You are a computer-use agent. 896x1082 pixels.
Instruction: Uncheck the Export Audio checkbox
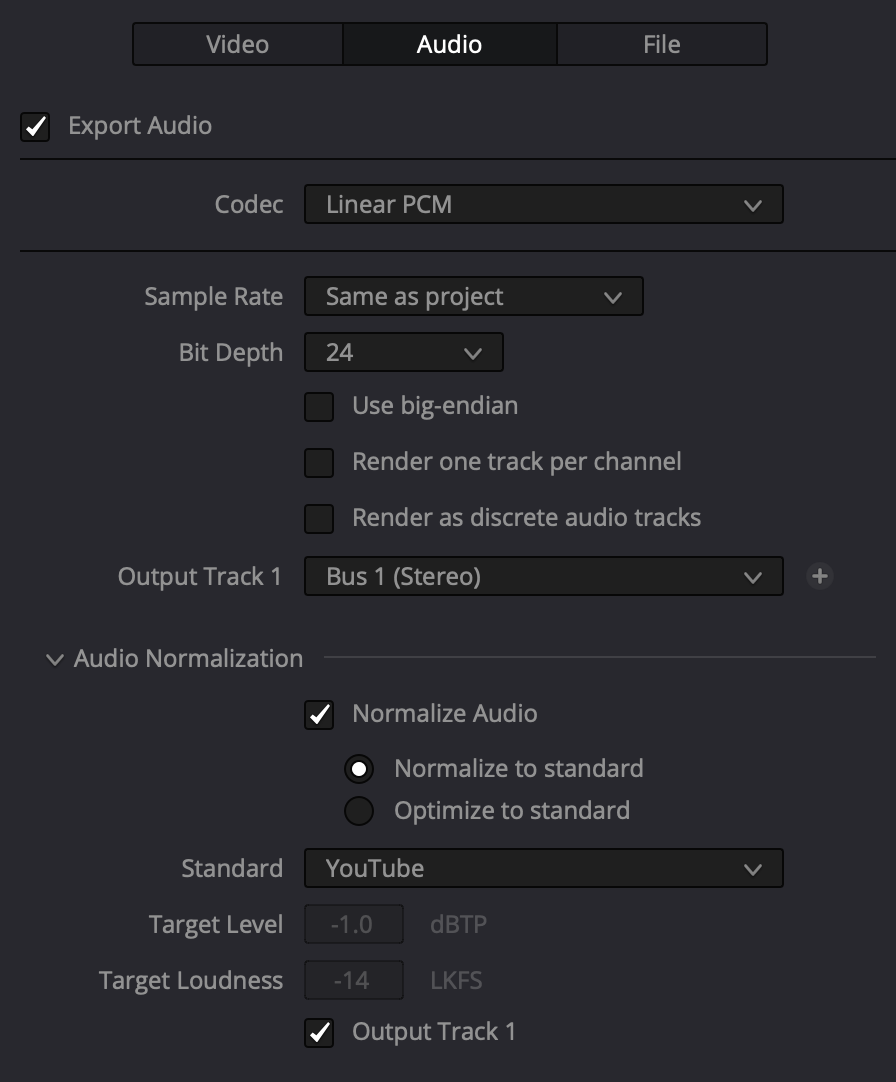point(36,127)
